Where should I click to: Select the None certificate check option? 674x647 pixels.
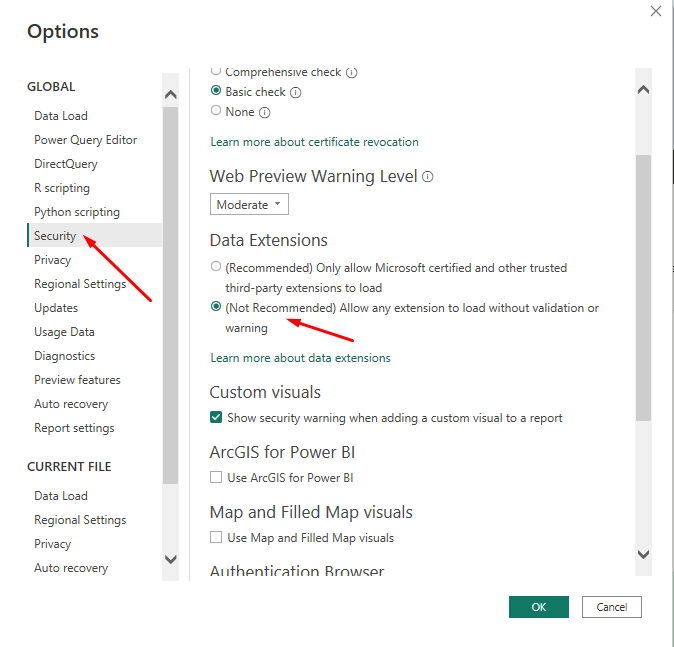pyautogui.click(x=216, y=111)
